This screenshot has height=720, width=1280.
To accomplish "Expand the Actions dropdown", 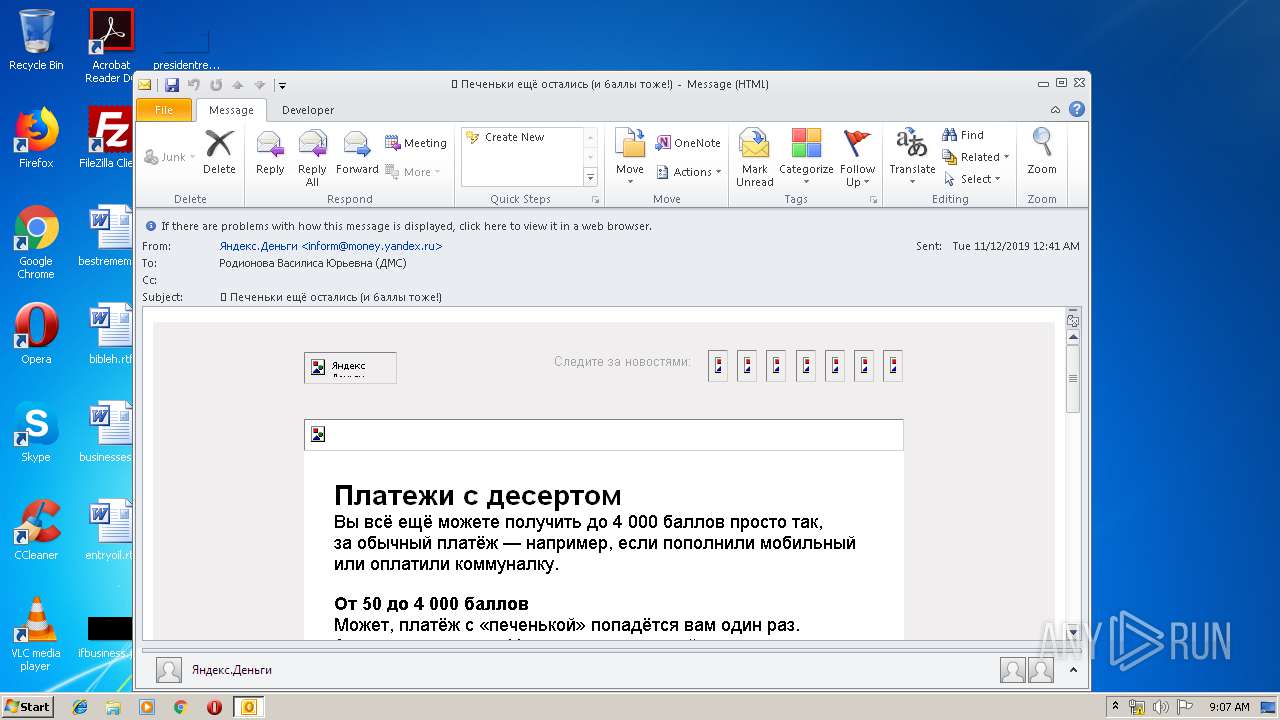I will 689,172.
